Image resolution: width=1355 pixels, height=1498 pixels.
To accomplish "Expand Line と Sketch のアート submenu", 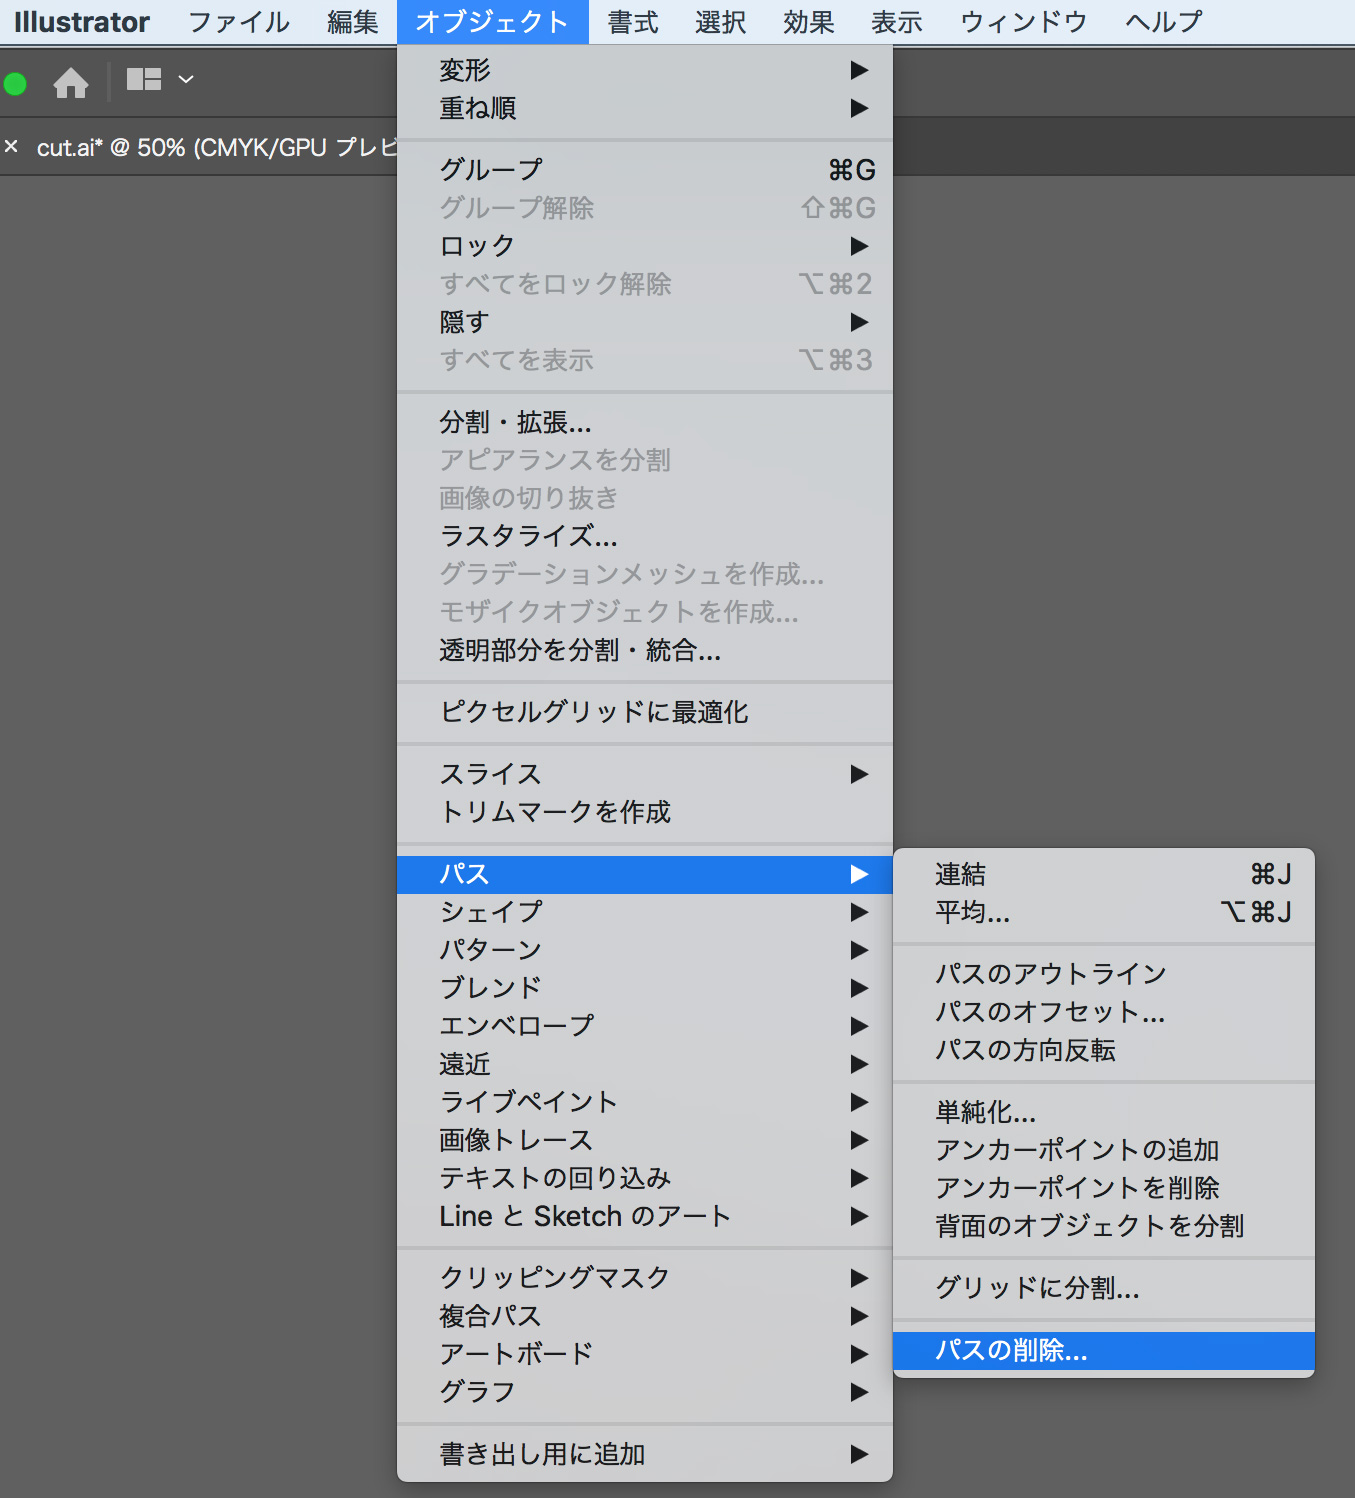I will pos(645,1216).
